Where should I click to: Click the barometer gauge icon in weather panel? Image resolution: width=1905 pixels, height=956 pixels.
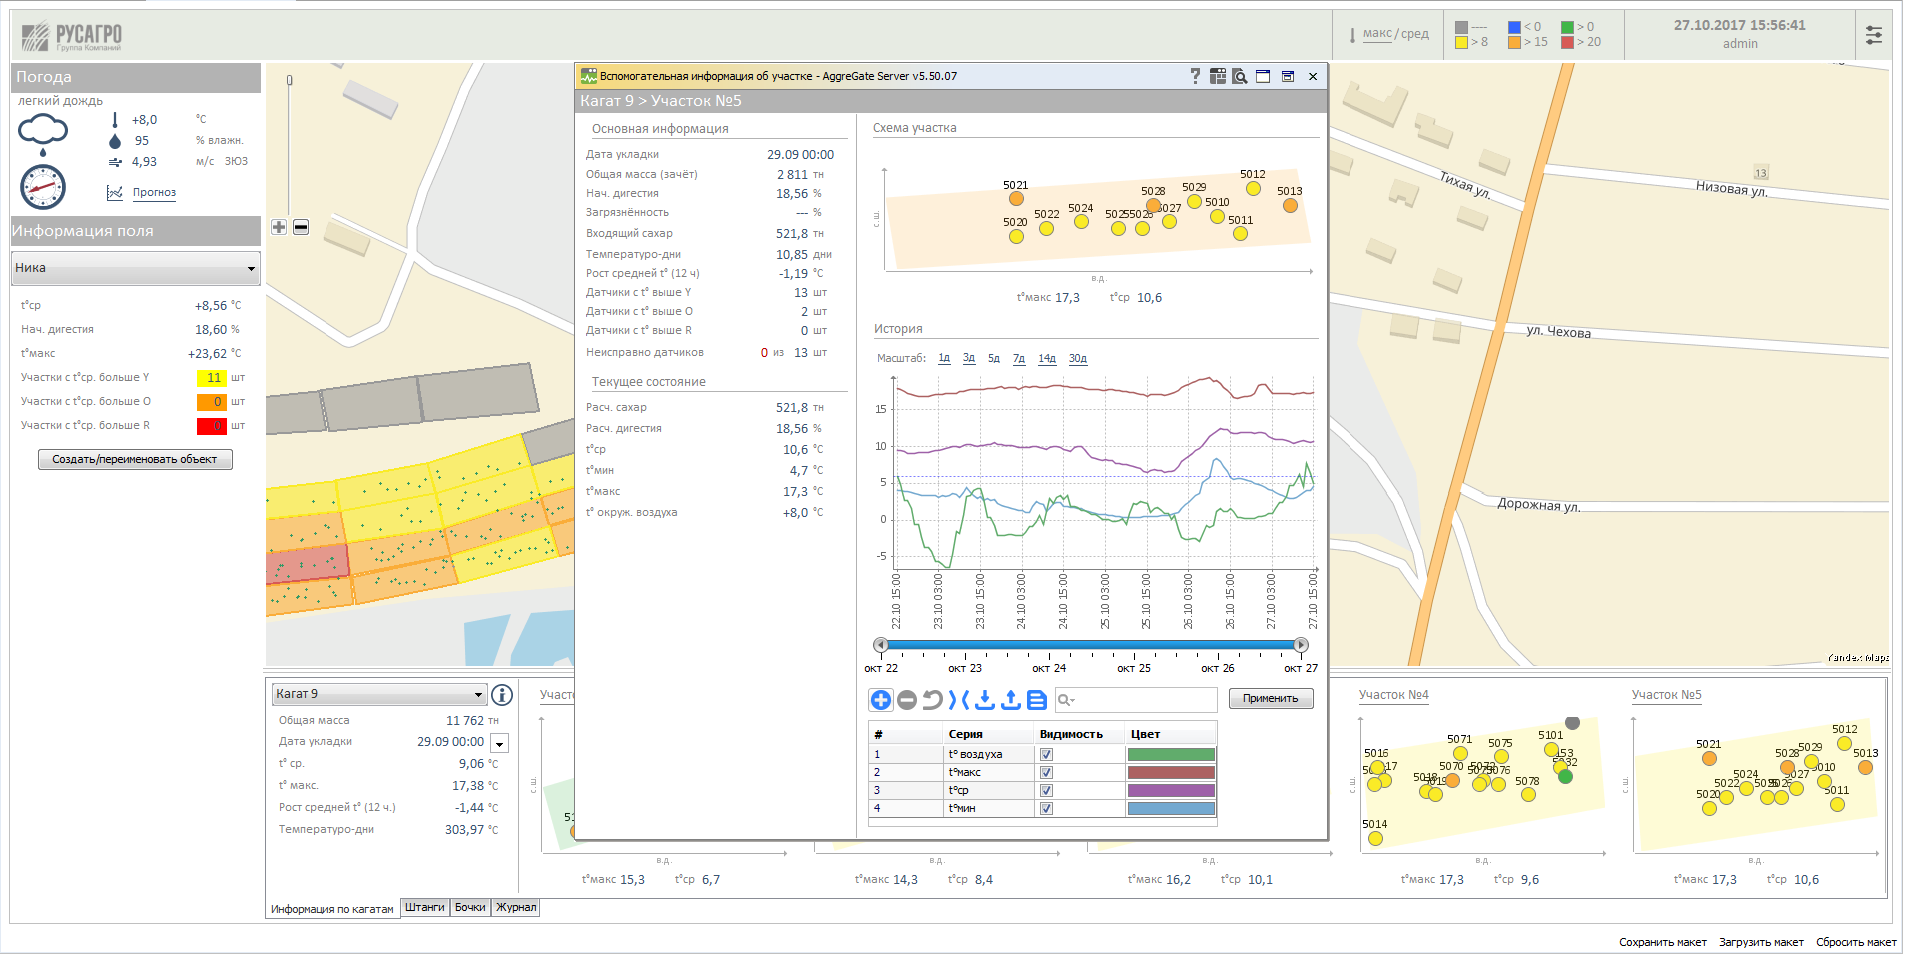43,187
